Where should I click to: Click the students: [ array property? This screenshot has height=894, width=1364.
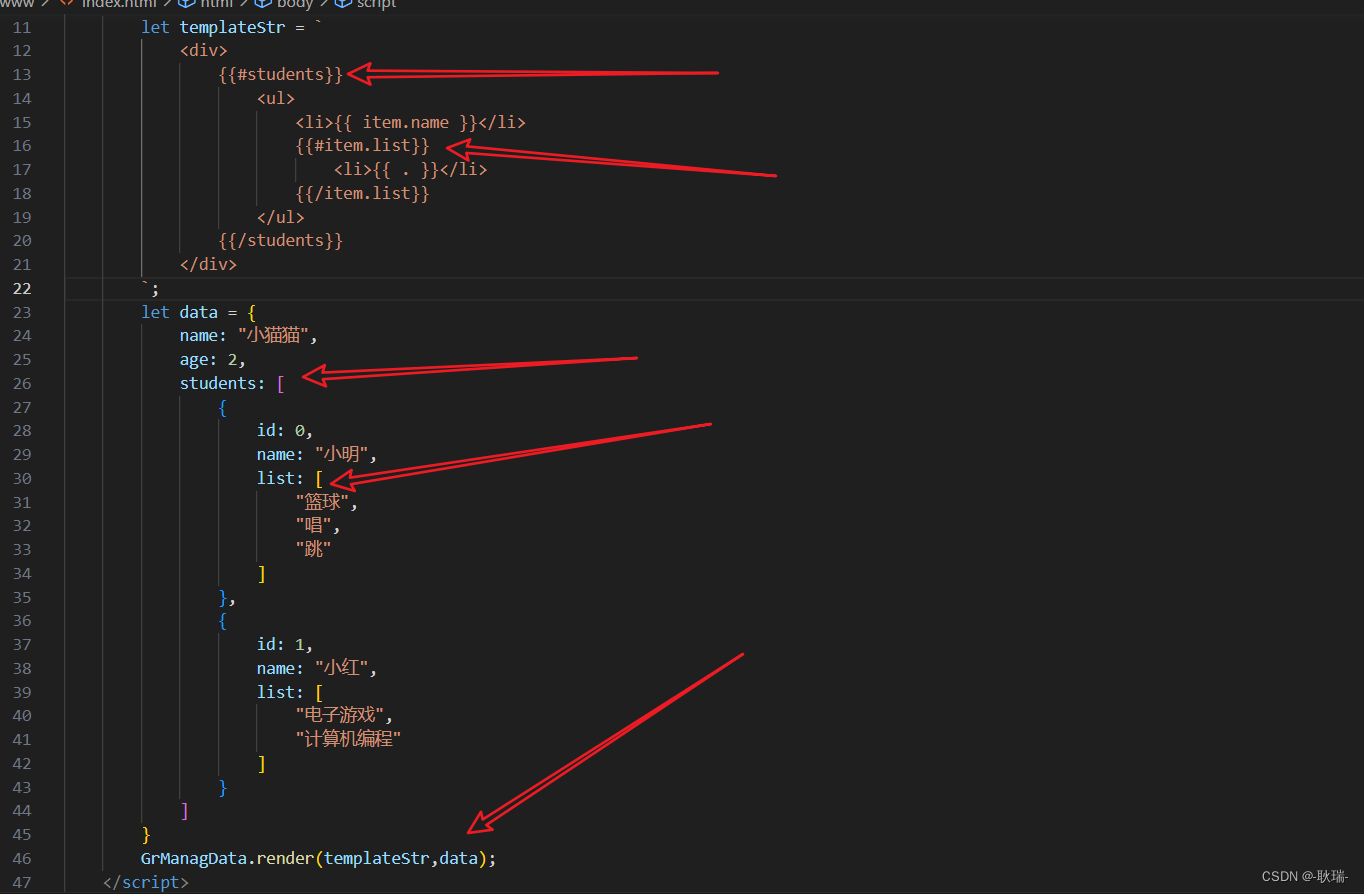(x=233, y=383)
